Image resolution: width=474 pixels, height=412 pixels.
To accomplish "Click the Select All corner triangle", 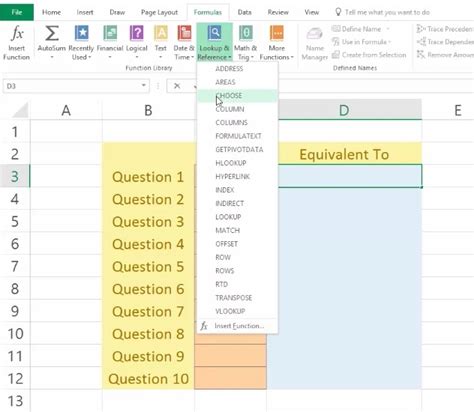I will [21, 110].
